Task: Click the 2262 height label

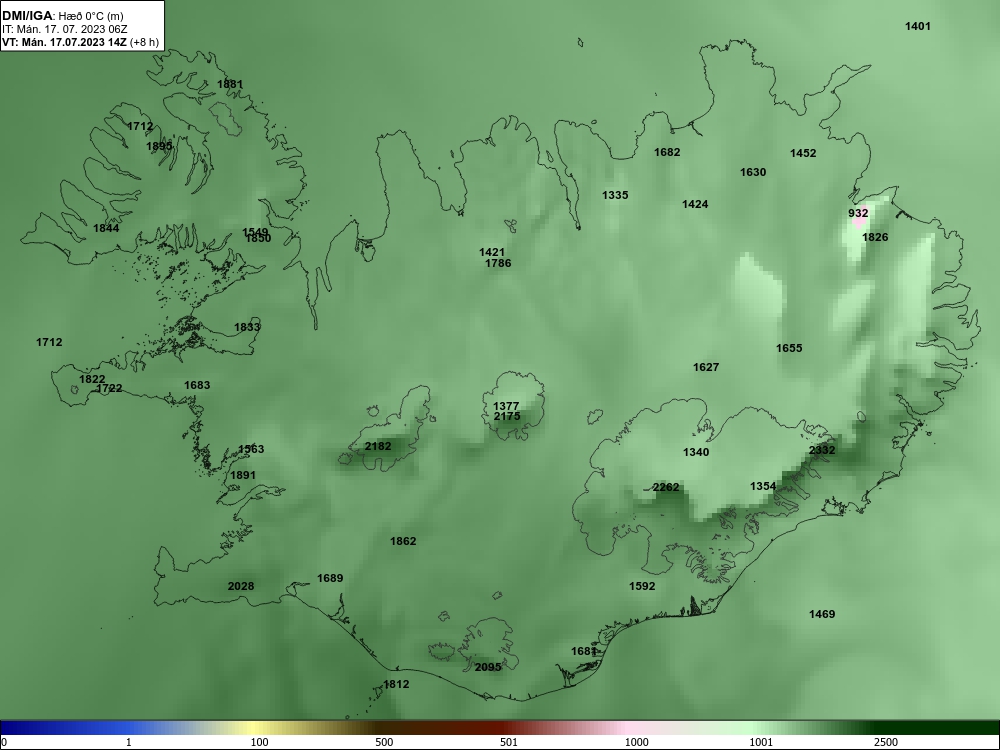Action: tap(666, 487)
